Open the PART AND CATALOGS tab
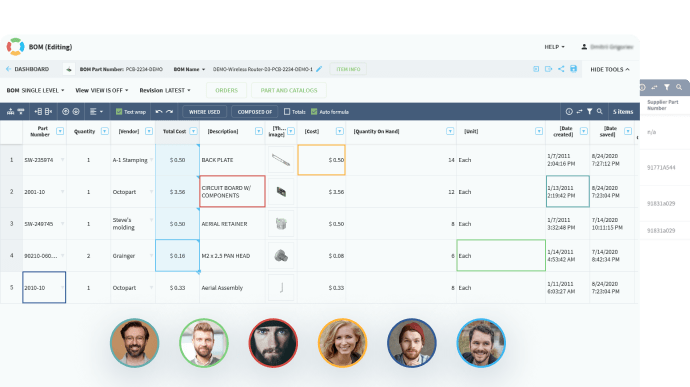Viewport: 690px width, 387px height. tap(289, 90)
